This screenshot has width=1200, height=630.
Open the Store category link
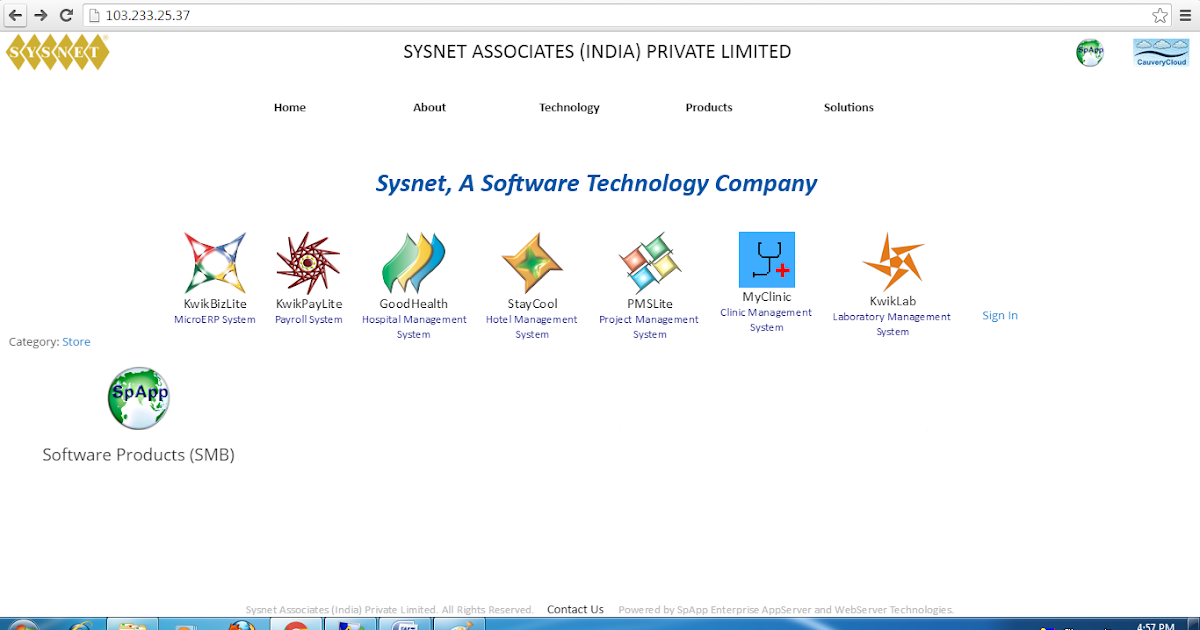point(76,341)
